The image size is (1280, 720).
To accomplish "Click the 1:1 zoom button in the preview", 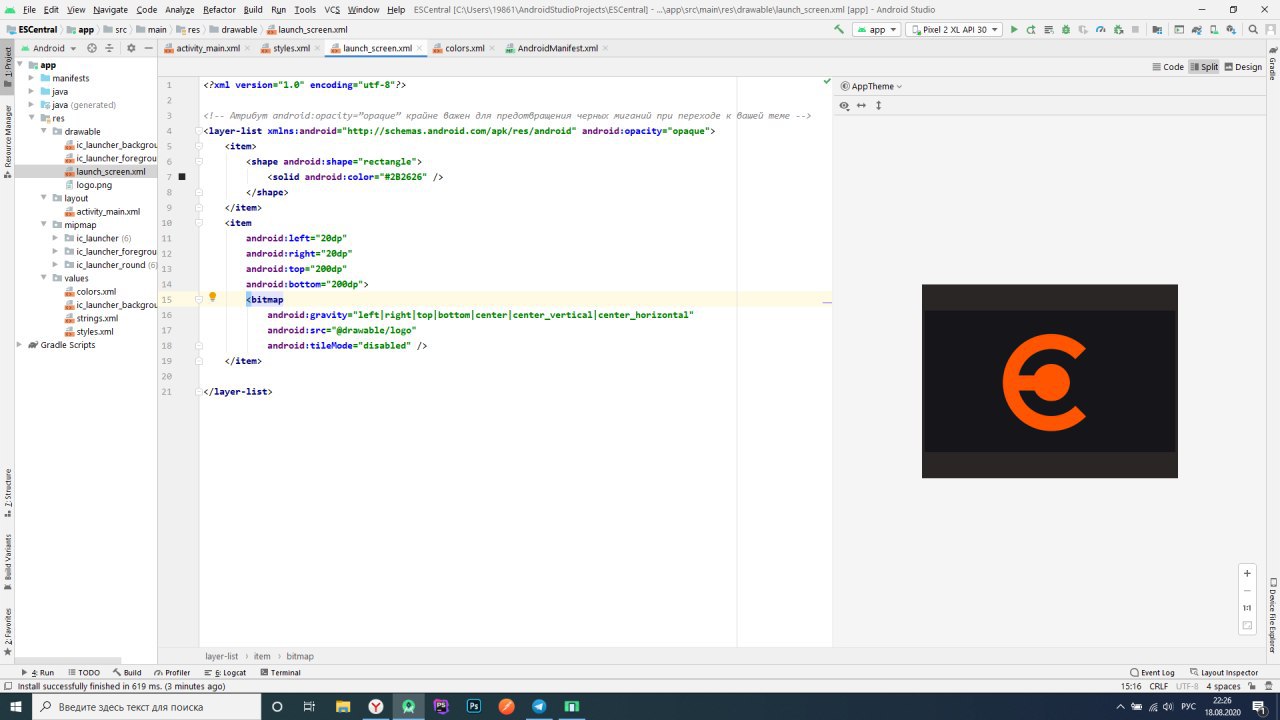I will 1247,608.
